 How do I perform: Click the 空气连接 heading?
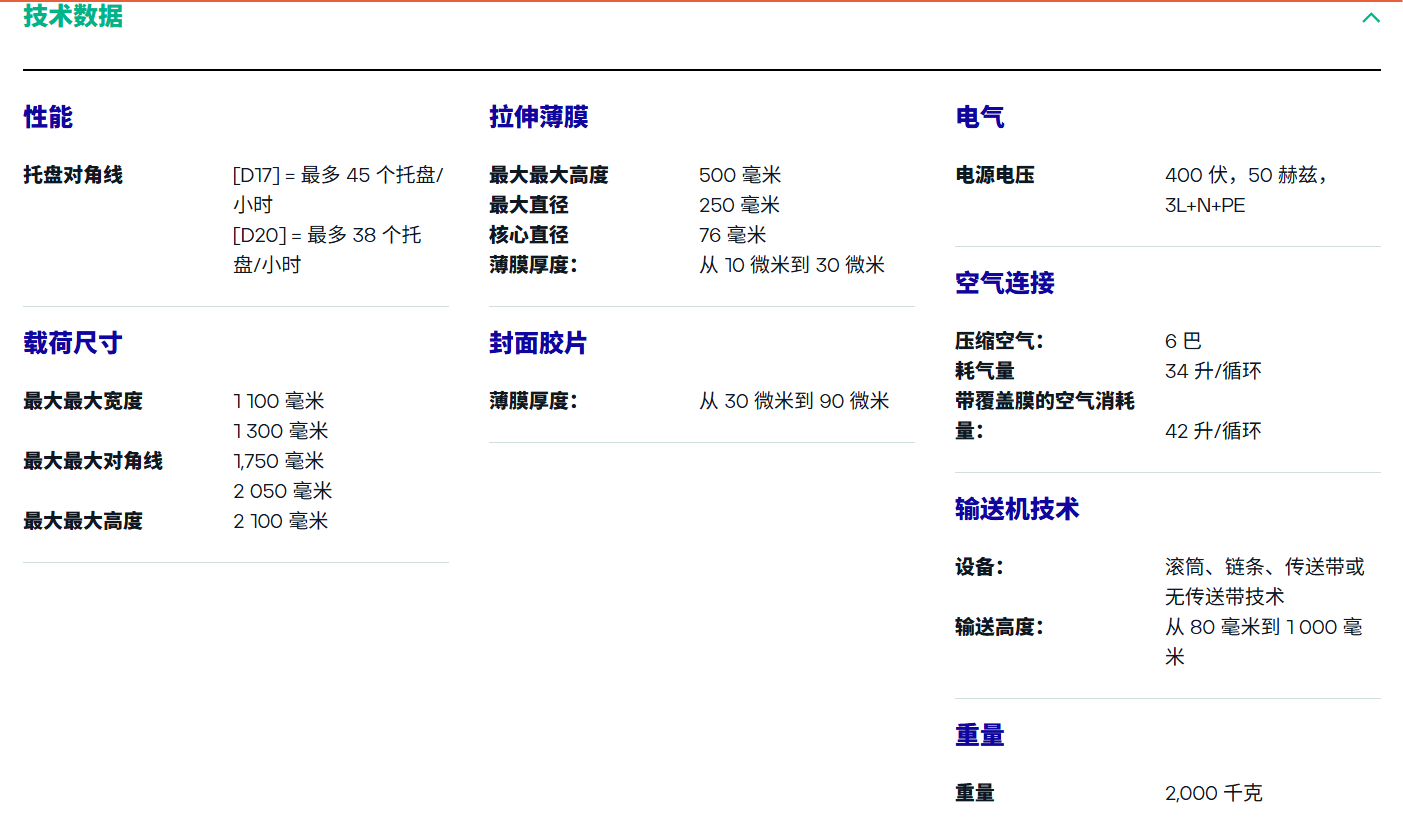(x=1004, y=283)
